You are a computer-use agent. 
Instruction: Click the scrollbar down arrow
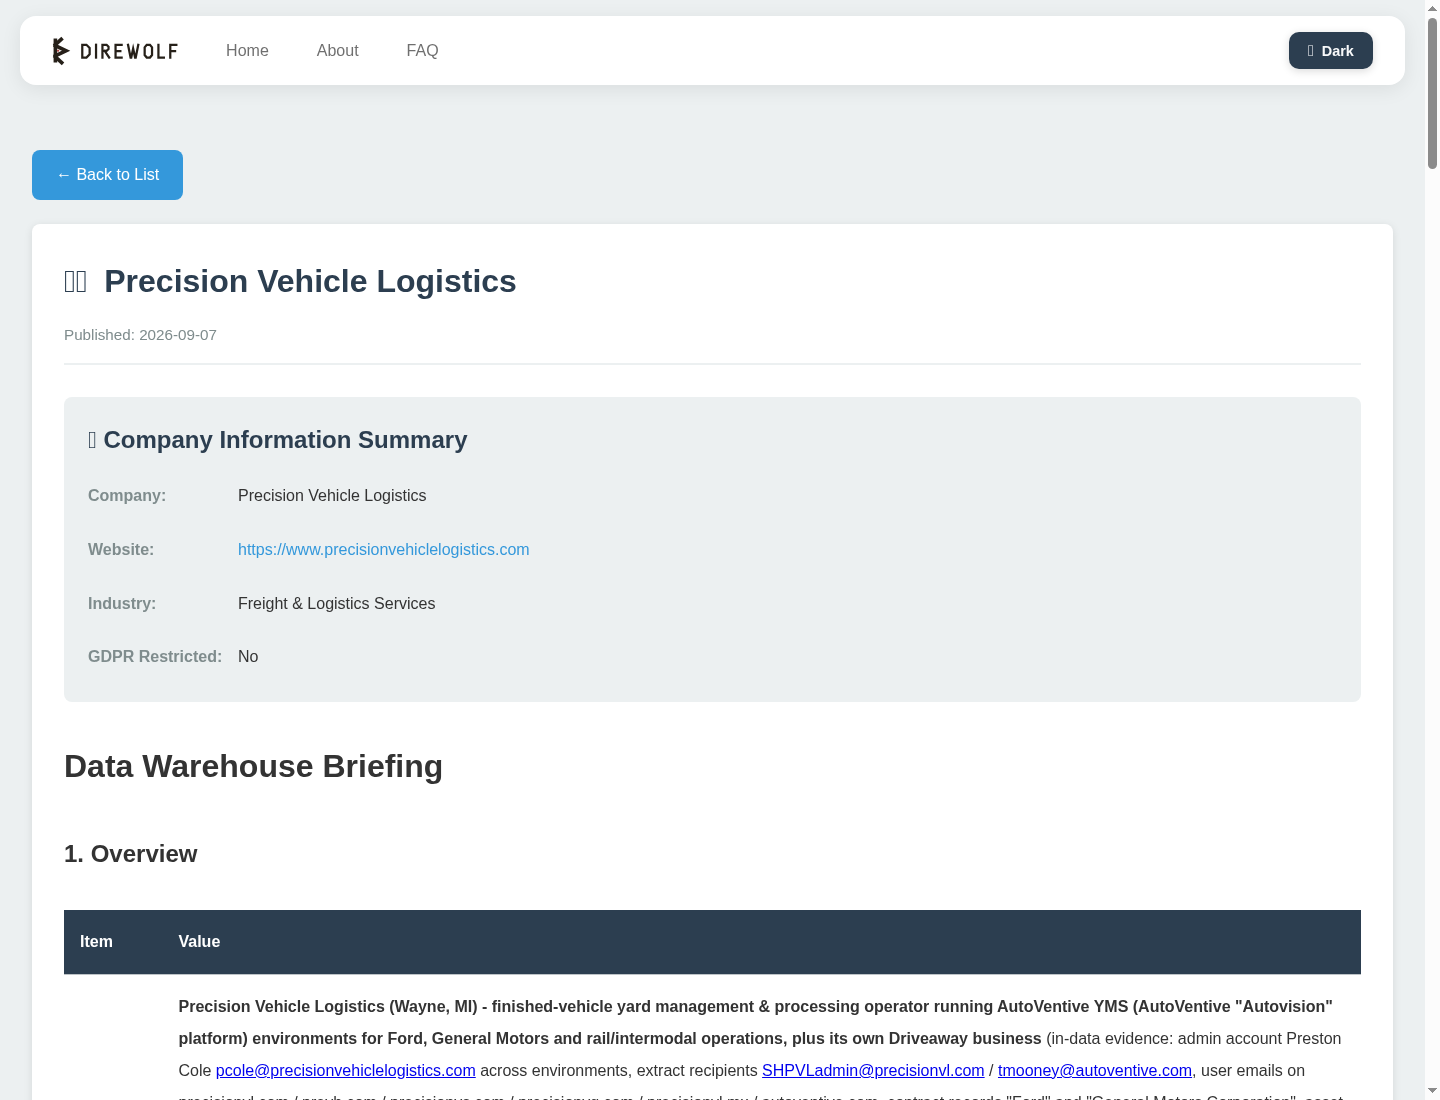point(1432,1091)
